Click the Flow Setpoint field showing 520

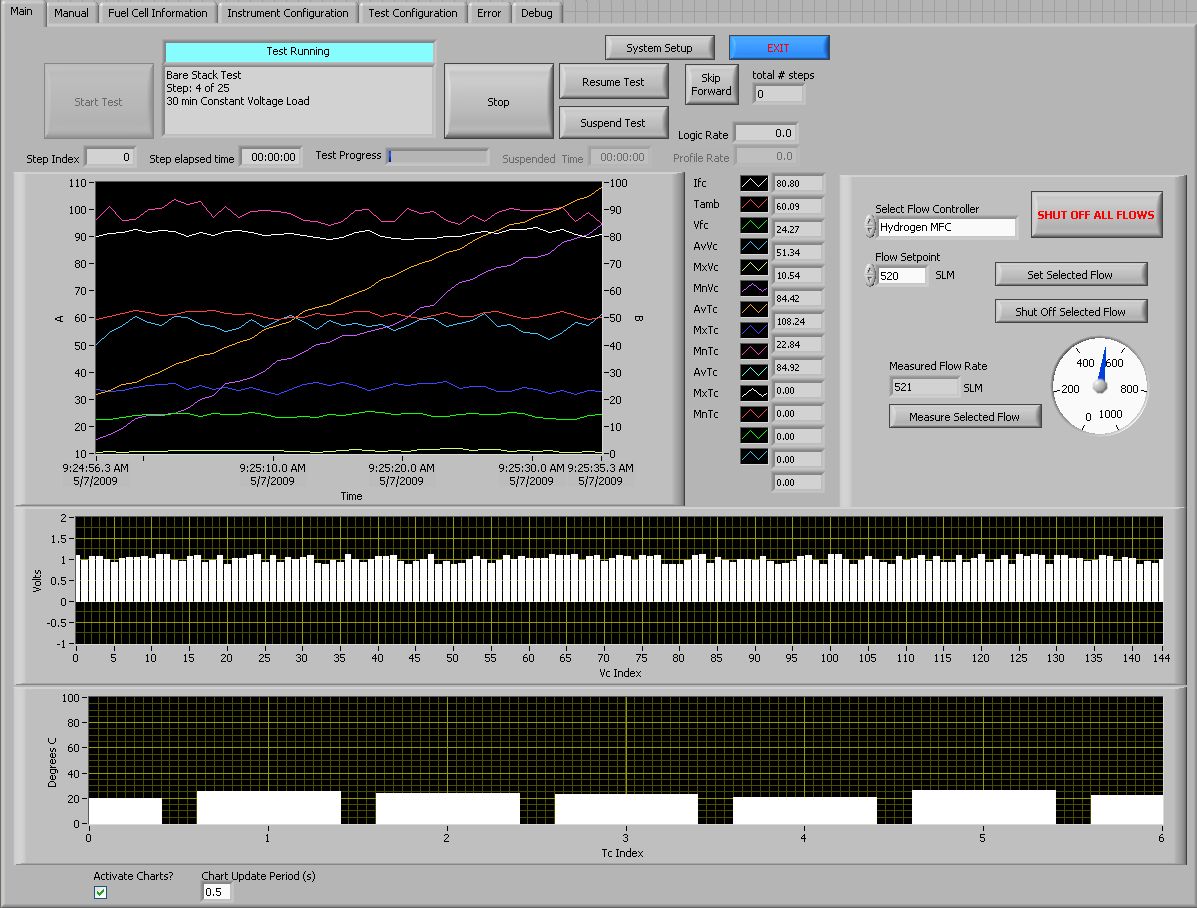coord(902,276)
